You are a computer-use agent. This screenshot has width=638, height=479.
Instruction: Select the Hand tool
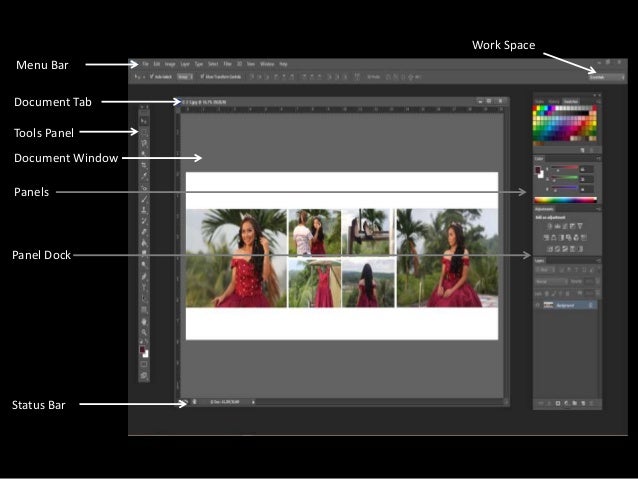[x=144, y=322]
